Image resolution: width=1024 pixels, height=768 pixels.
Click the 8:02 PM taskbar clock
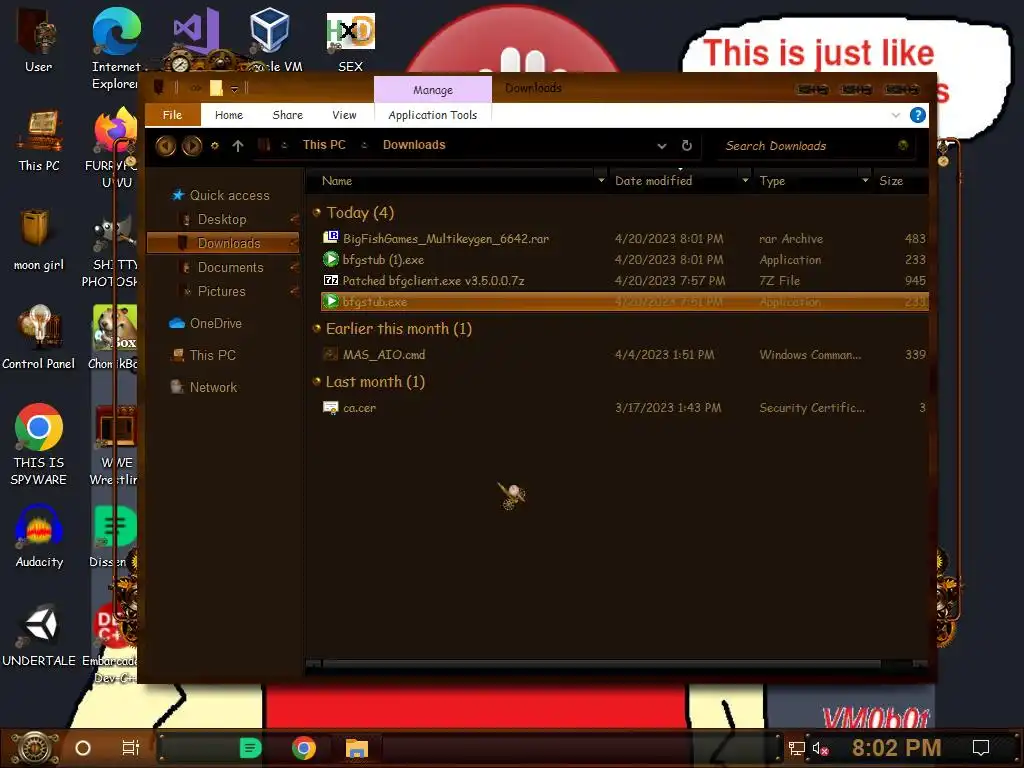pyautogui.click(x=897, y=748)
